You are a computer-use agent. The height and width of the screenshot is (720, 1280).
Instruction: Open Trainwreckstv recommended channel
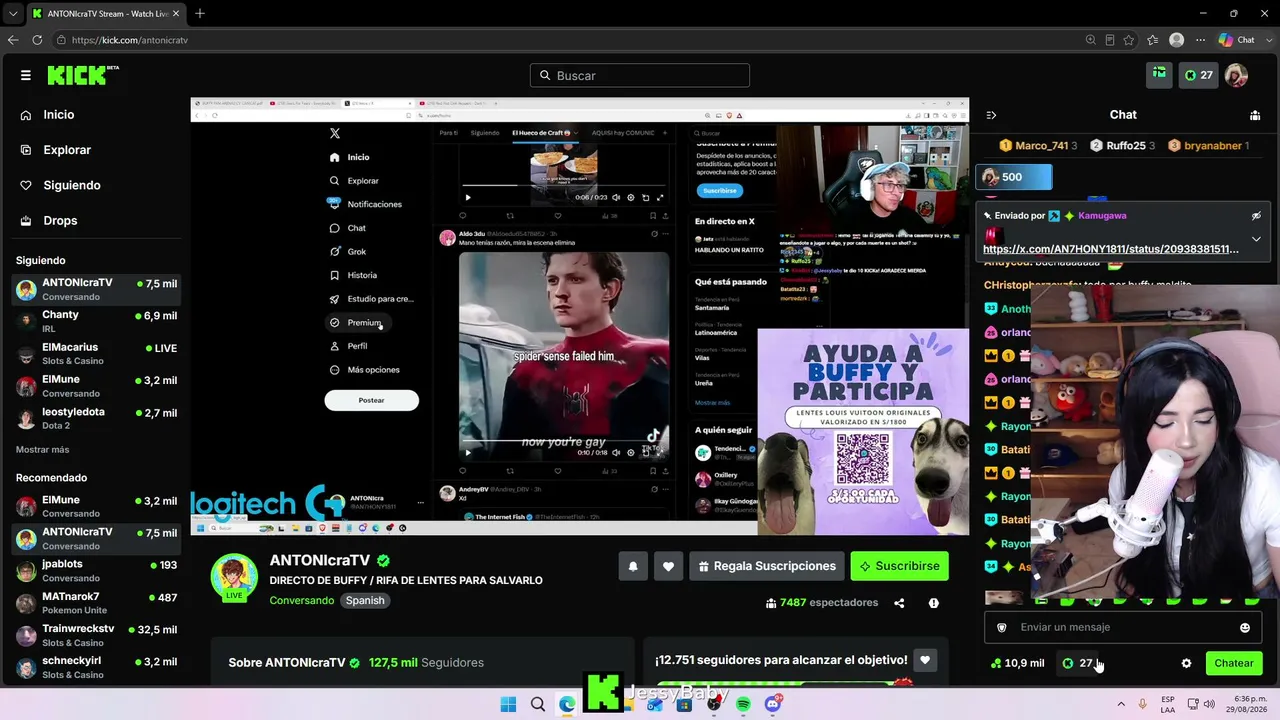(97, 635)
